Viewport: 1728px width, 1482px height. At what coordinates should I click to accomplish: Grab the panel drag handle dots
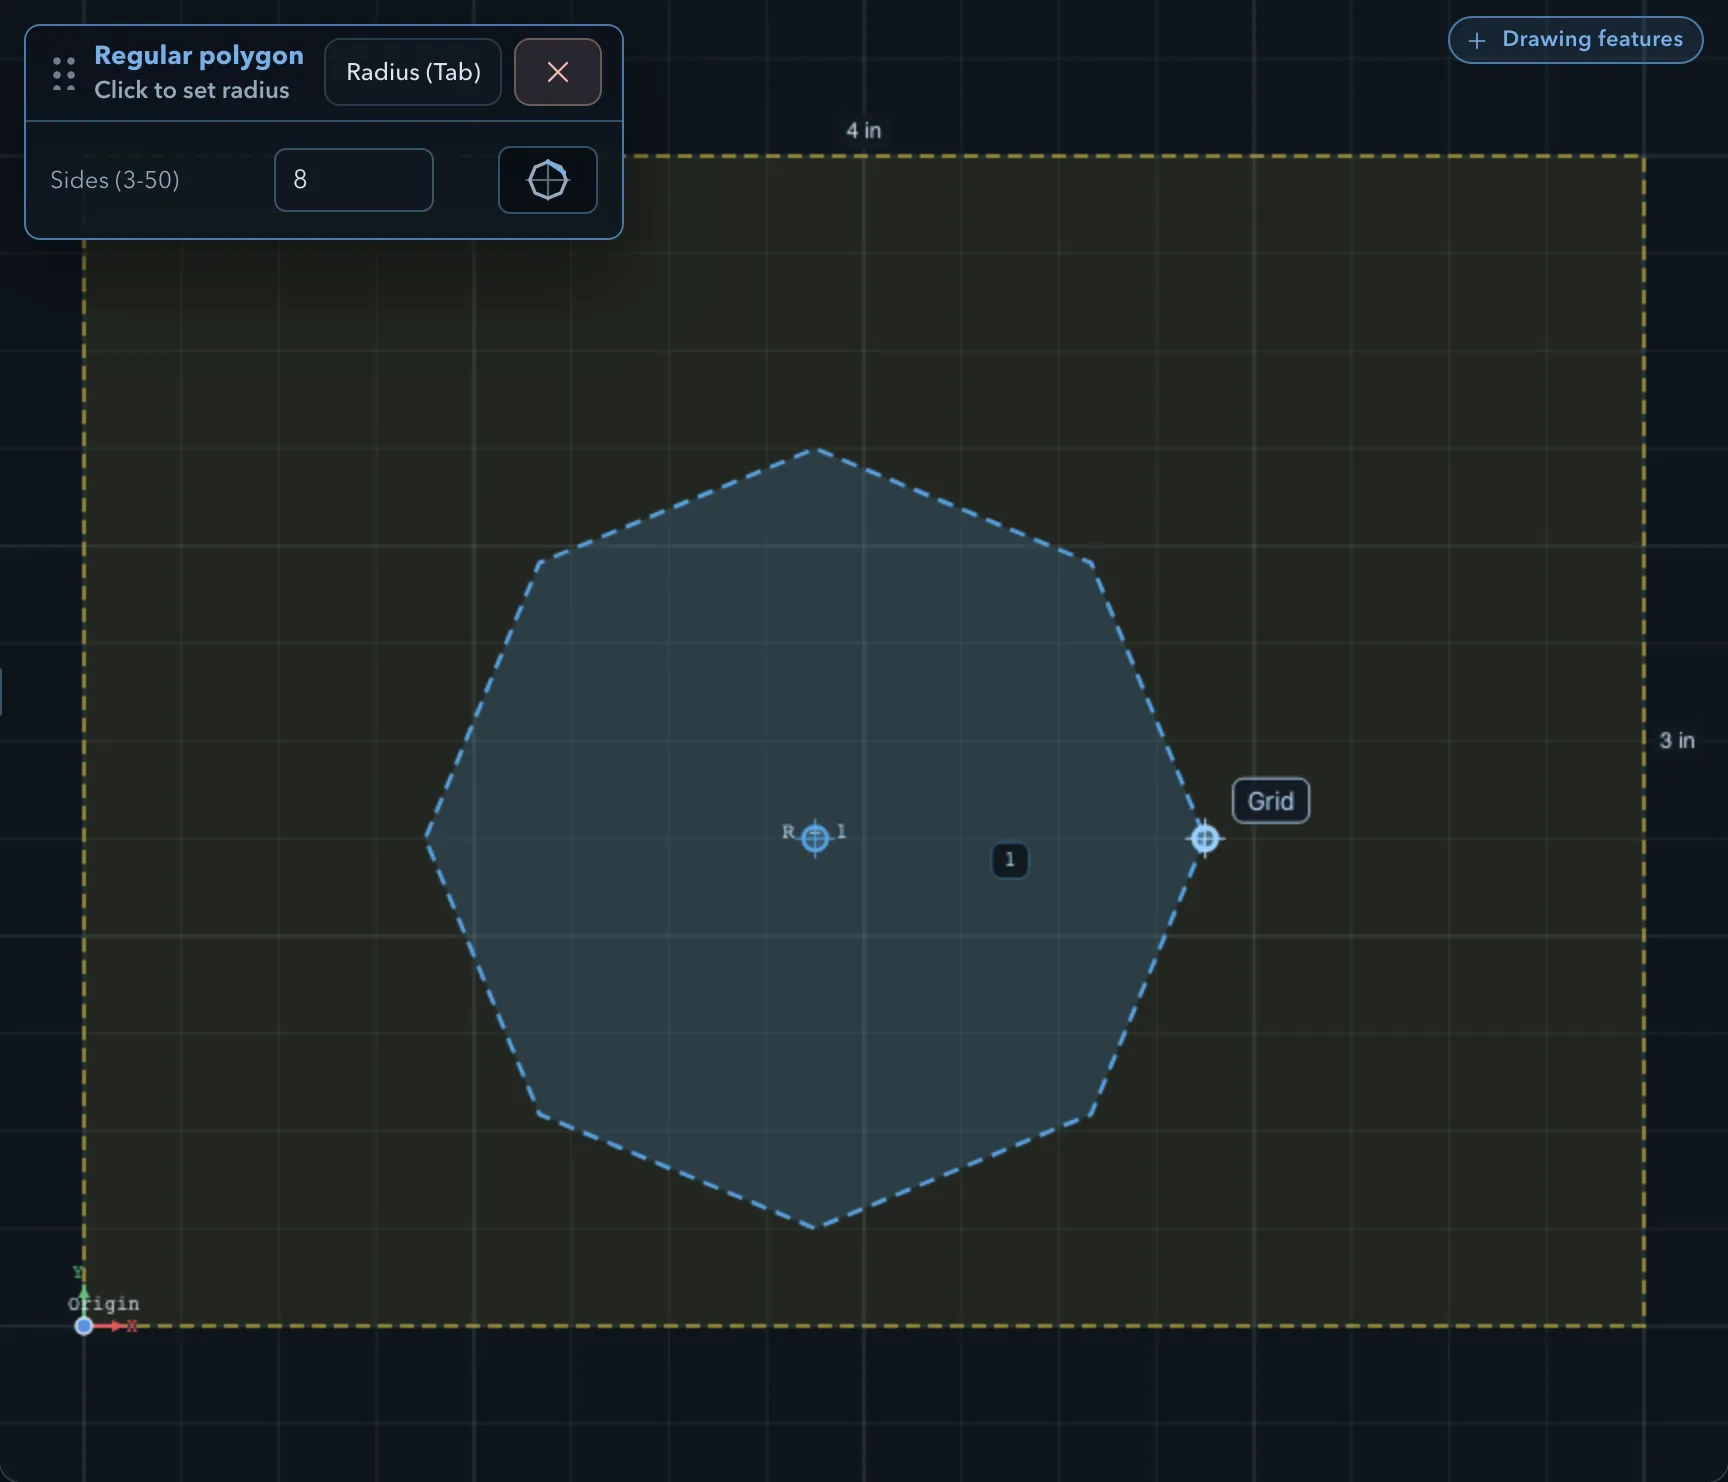coord(64,74)
